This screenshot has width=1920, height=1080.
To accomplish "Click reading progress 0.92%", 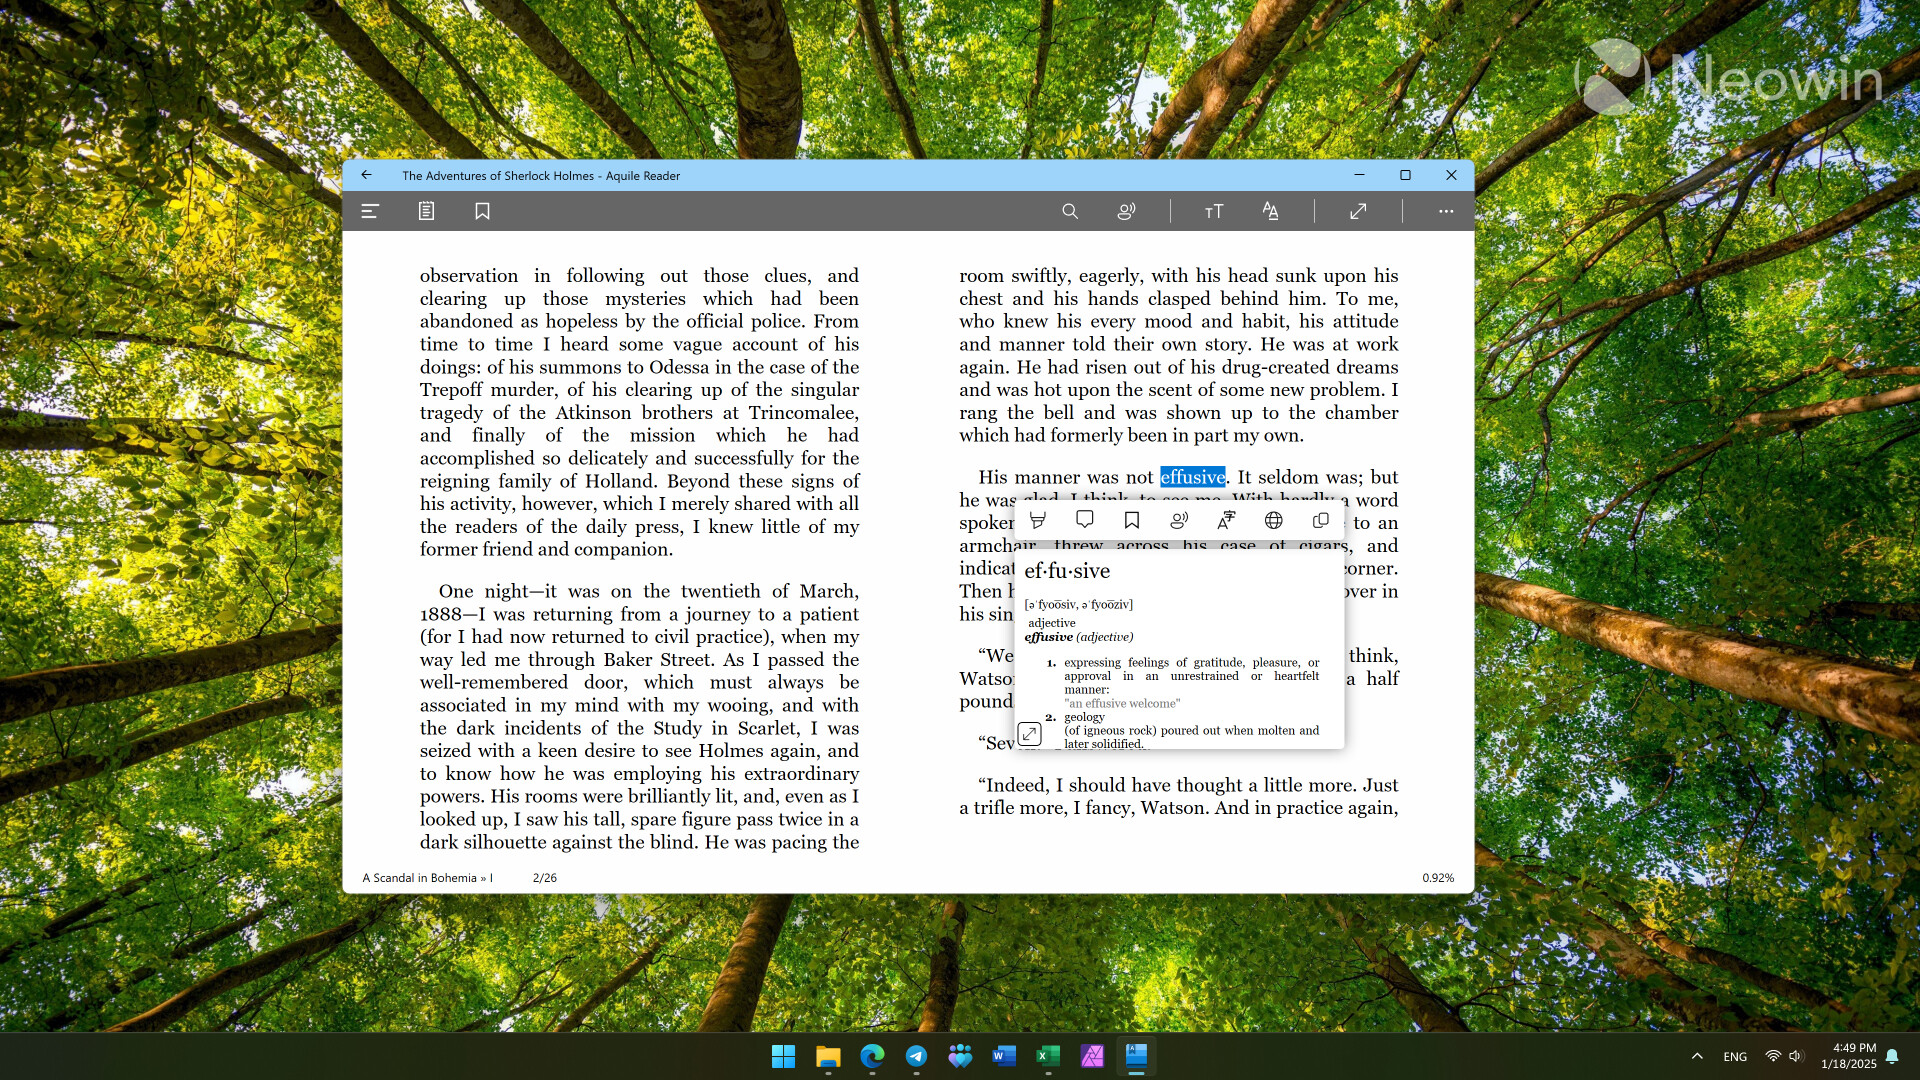I will [1438, 878].
